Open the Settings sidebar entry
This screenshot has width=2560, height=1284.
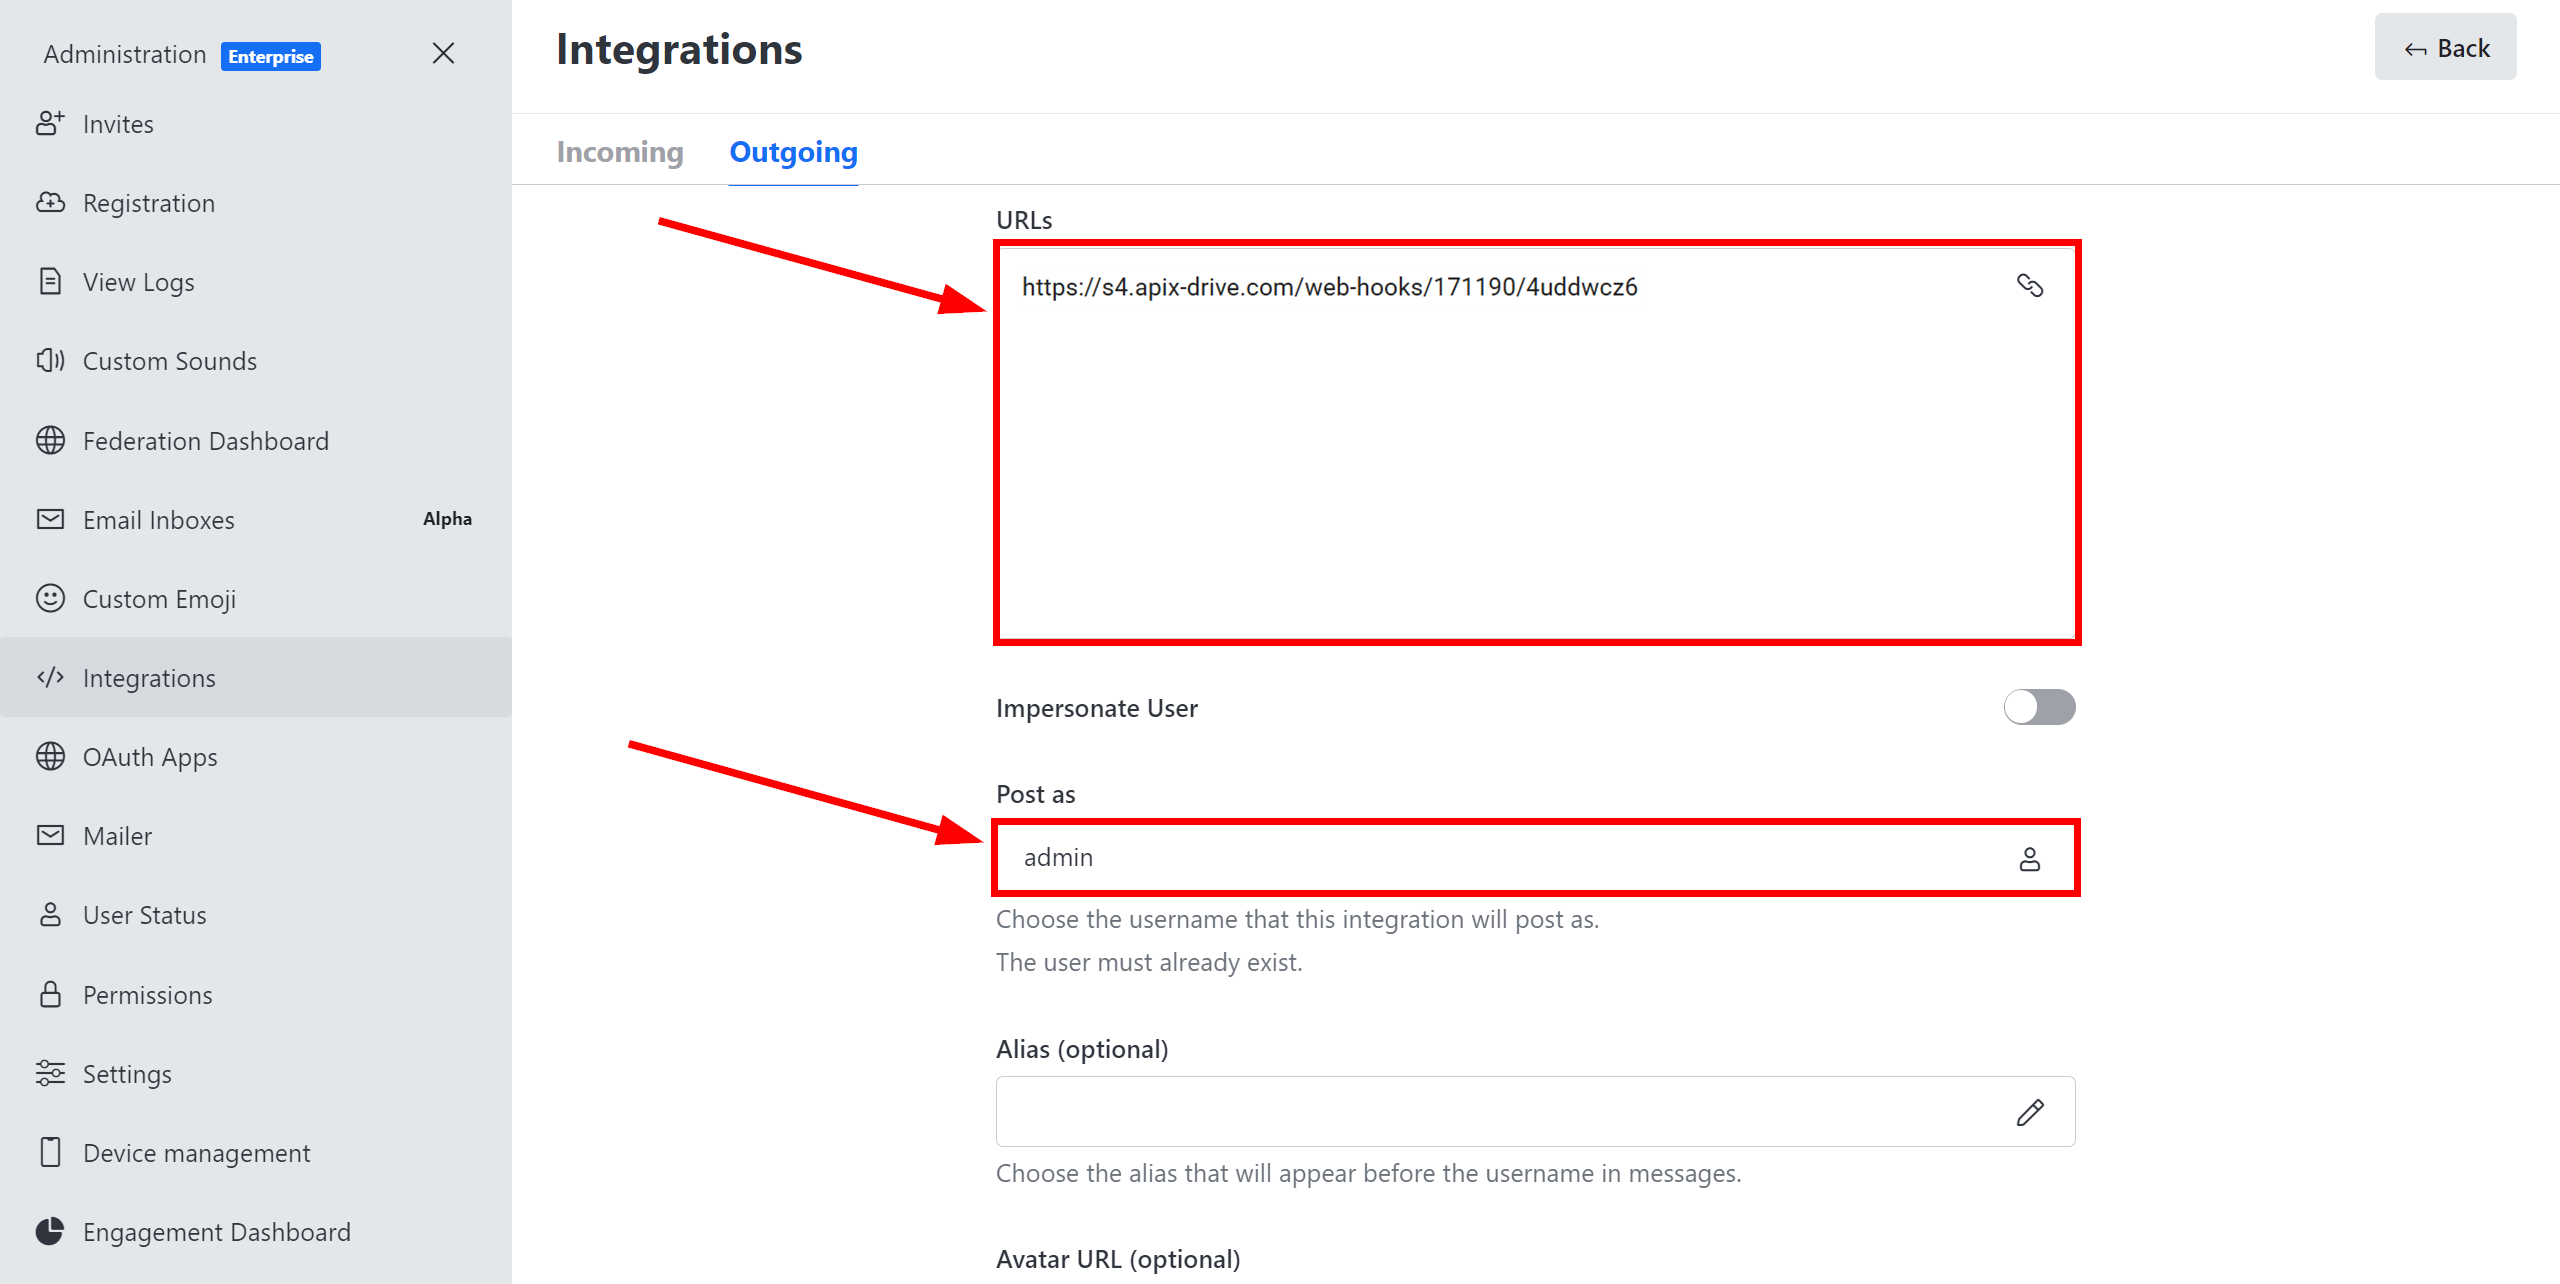256,1074
